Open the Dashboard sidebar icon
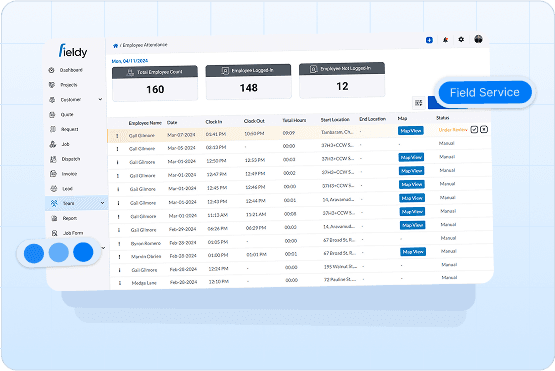This screenshot has height=371, width=555. click(x=51, y=70)
